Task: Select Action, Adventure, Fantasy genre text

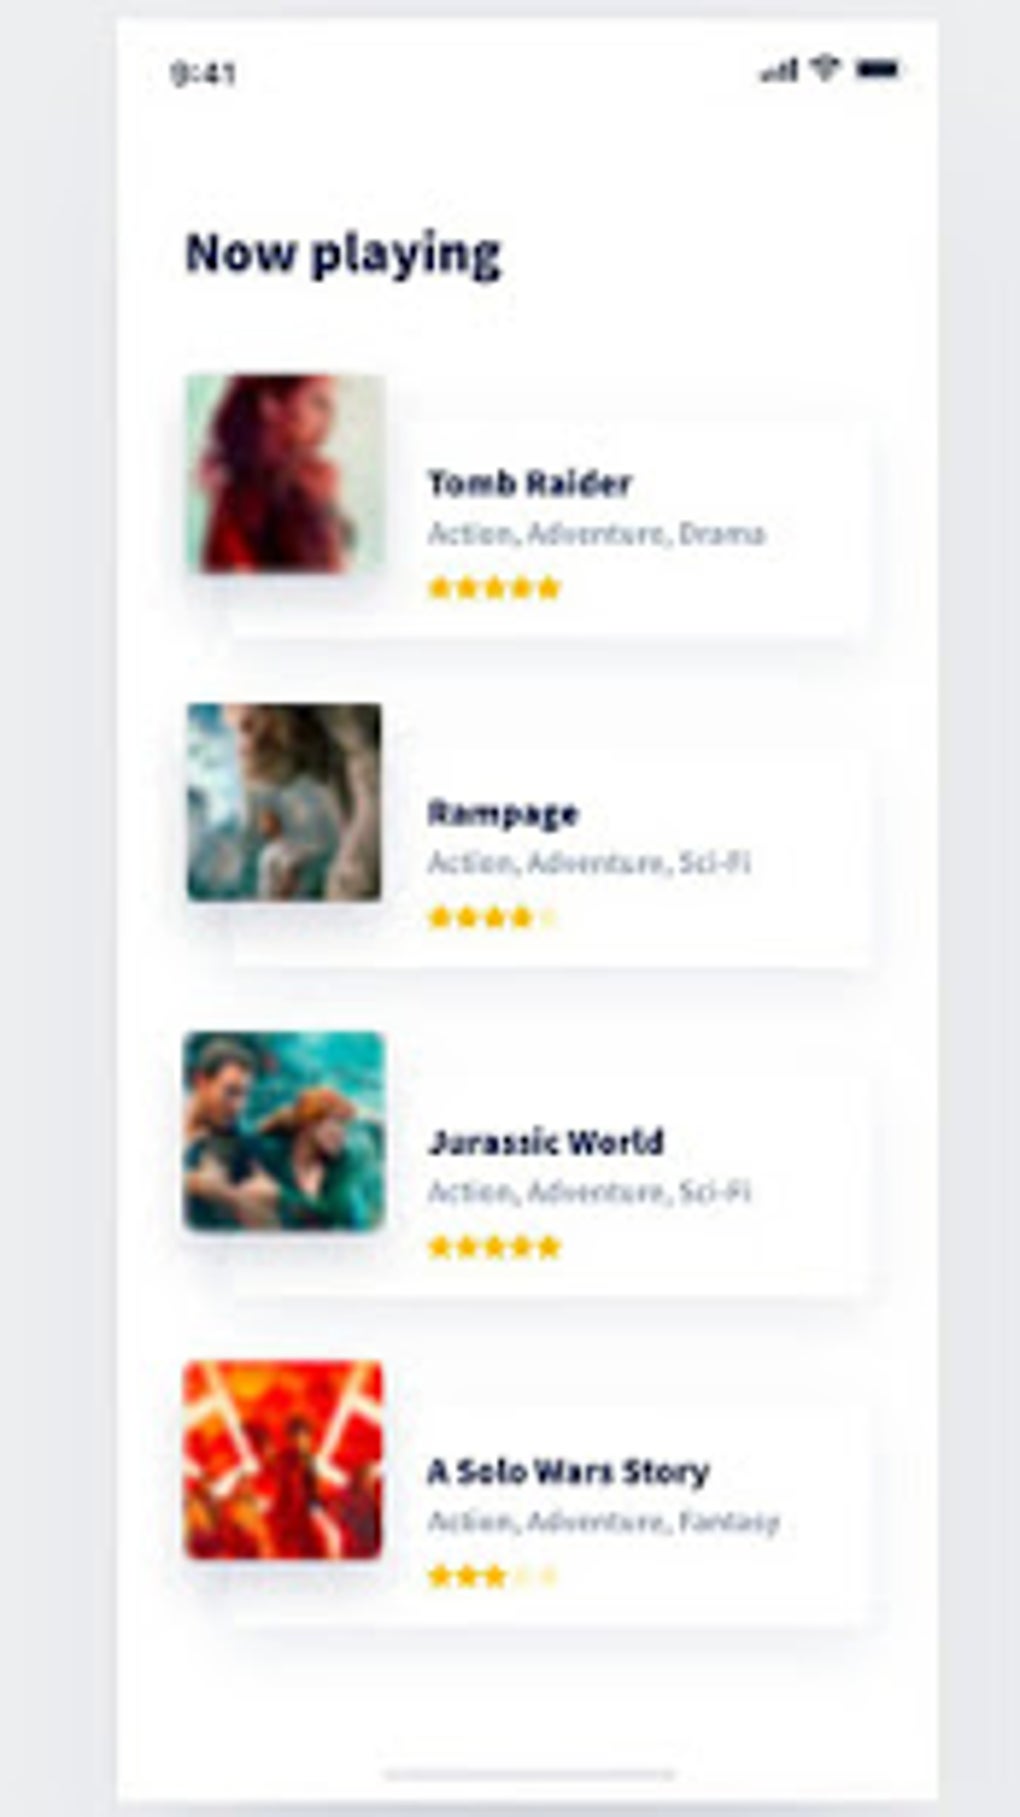Action: point(604,1522)
